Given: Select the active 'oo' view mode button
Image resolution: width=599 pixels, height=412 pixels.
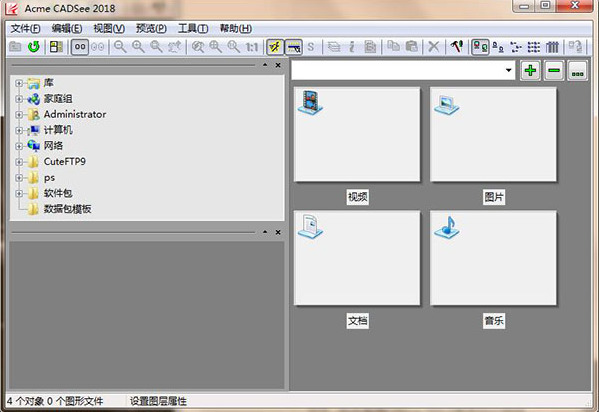Looking at the screenshot, I should (80, 47).
